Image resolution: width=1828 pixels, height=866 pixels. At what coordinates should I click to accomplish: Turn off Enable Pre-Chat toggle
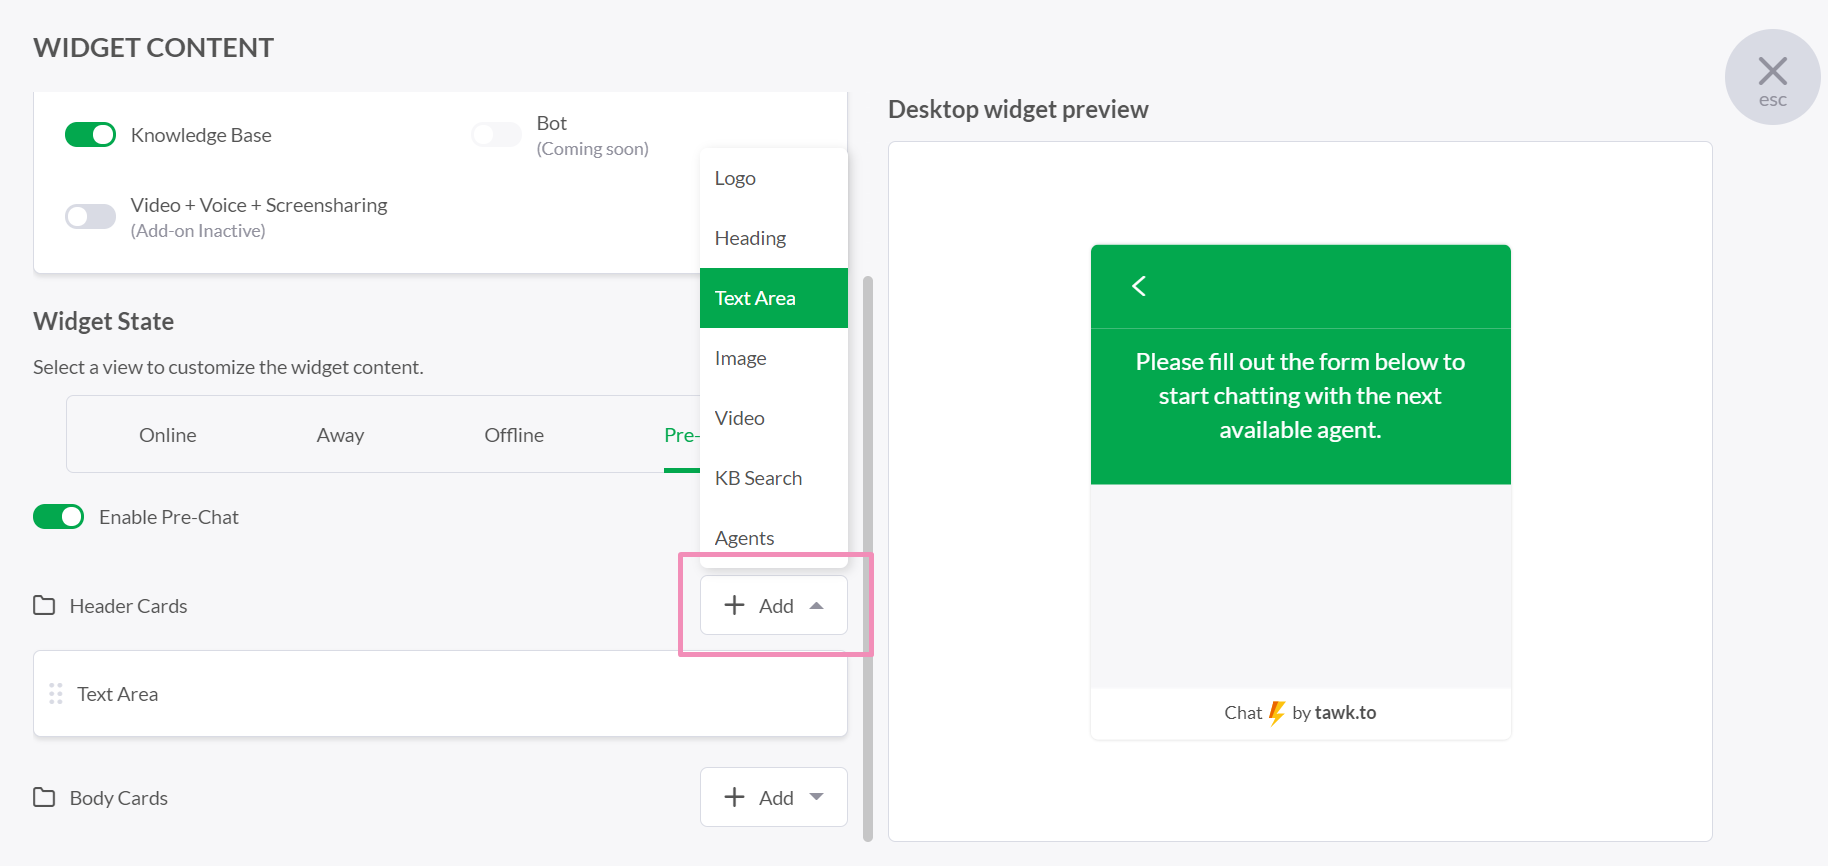[x=58, y=517]
